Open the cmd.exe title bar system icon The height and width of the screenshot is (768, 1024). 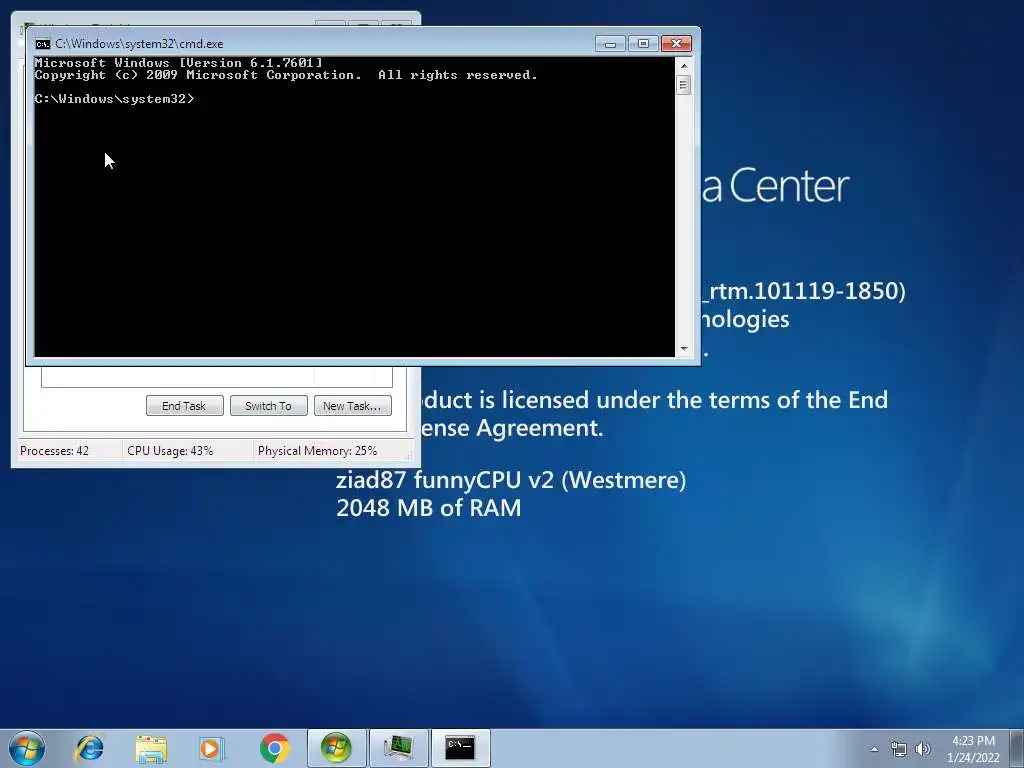[43, 44]
